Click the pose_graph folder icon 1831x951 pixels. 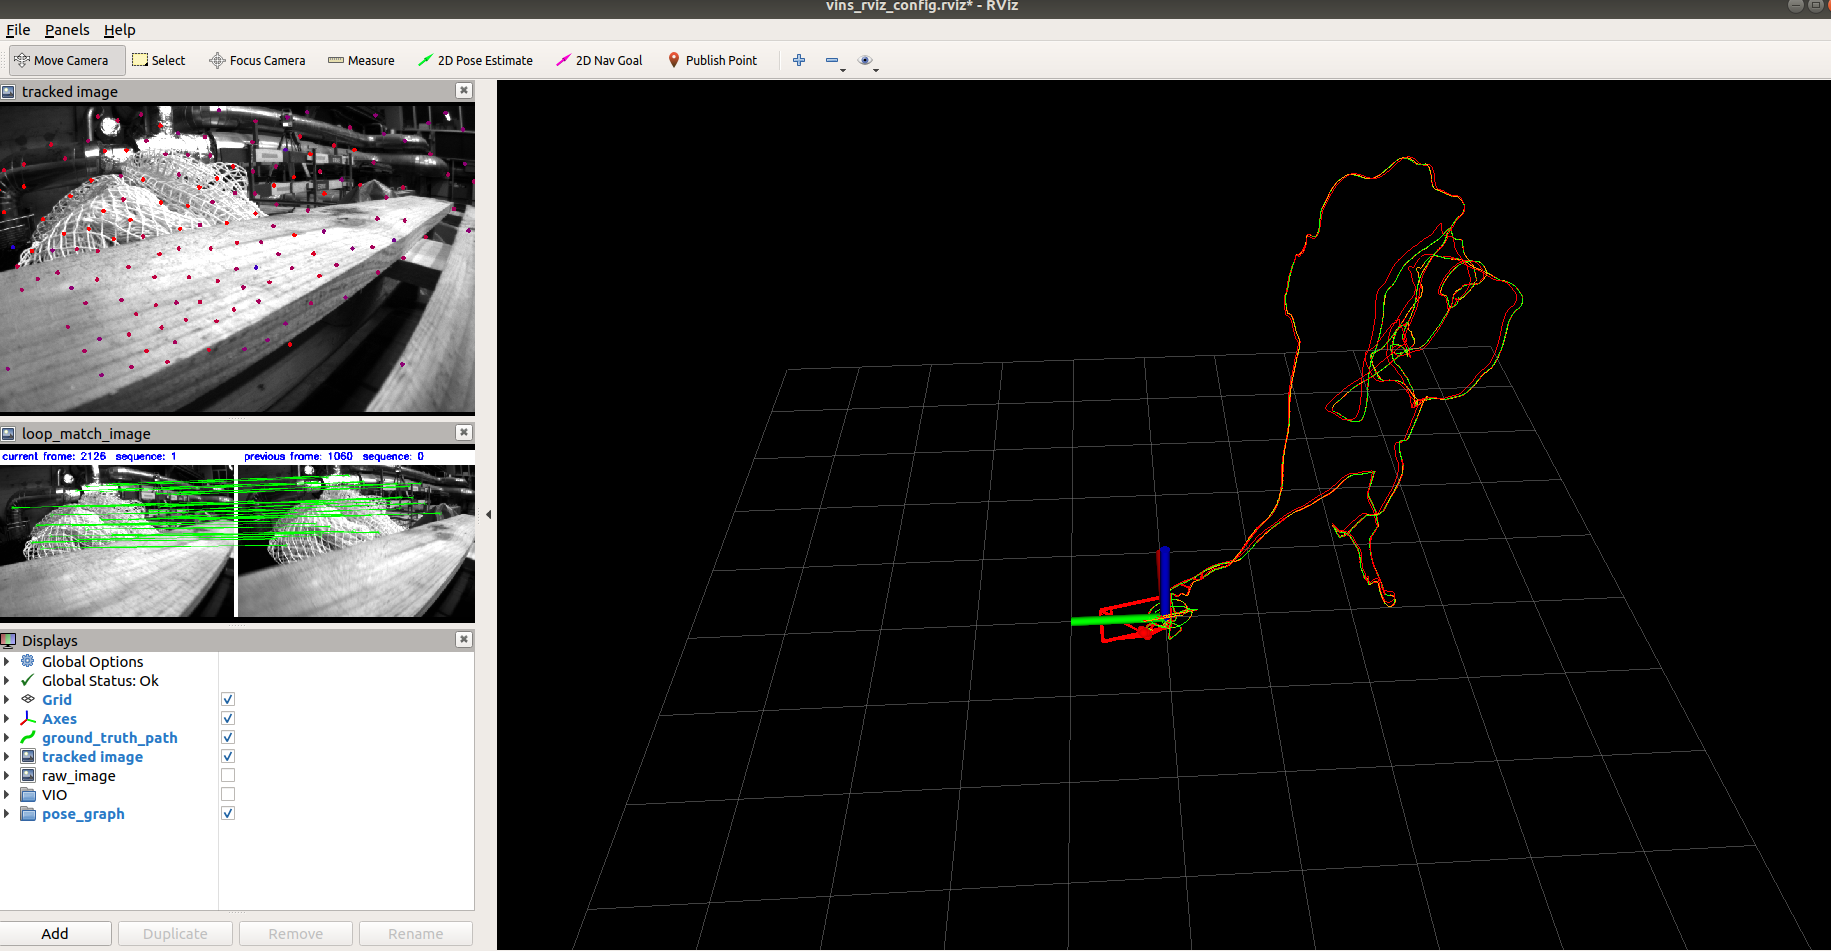[x=28, y=813]
